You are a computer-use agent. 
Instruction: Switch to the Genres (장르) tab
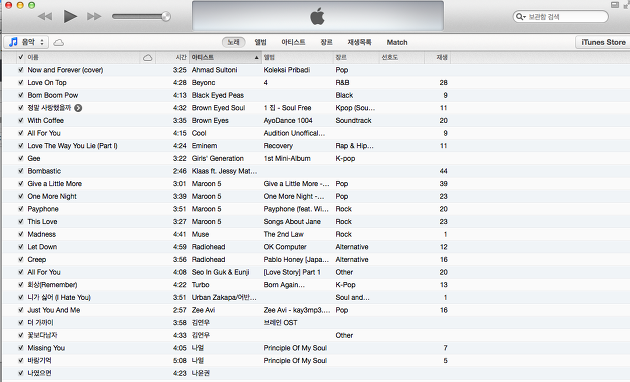pos(326,42)
